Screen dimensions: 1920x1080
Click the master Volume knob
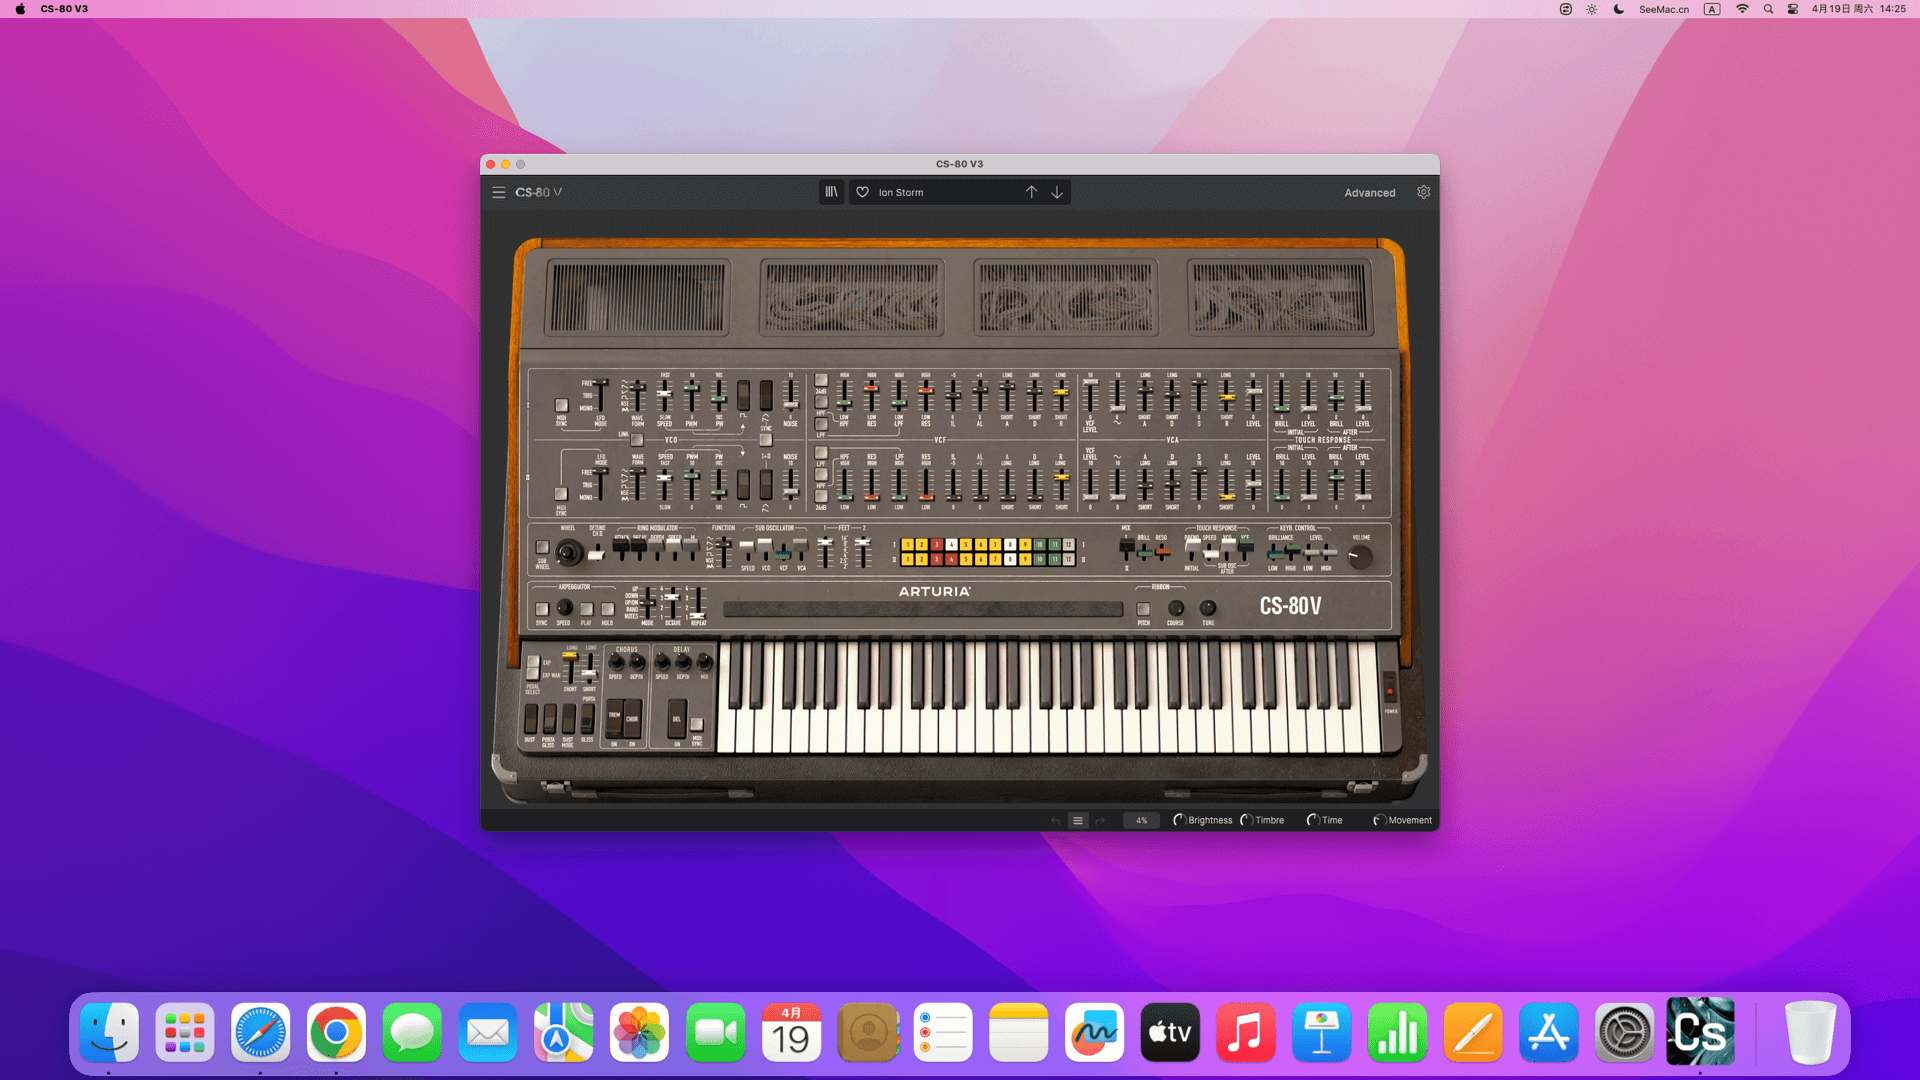coord(1360,557)
